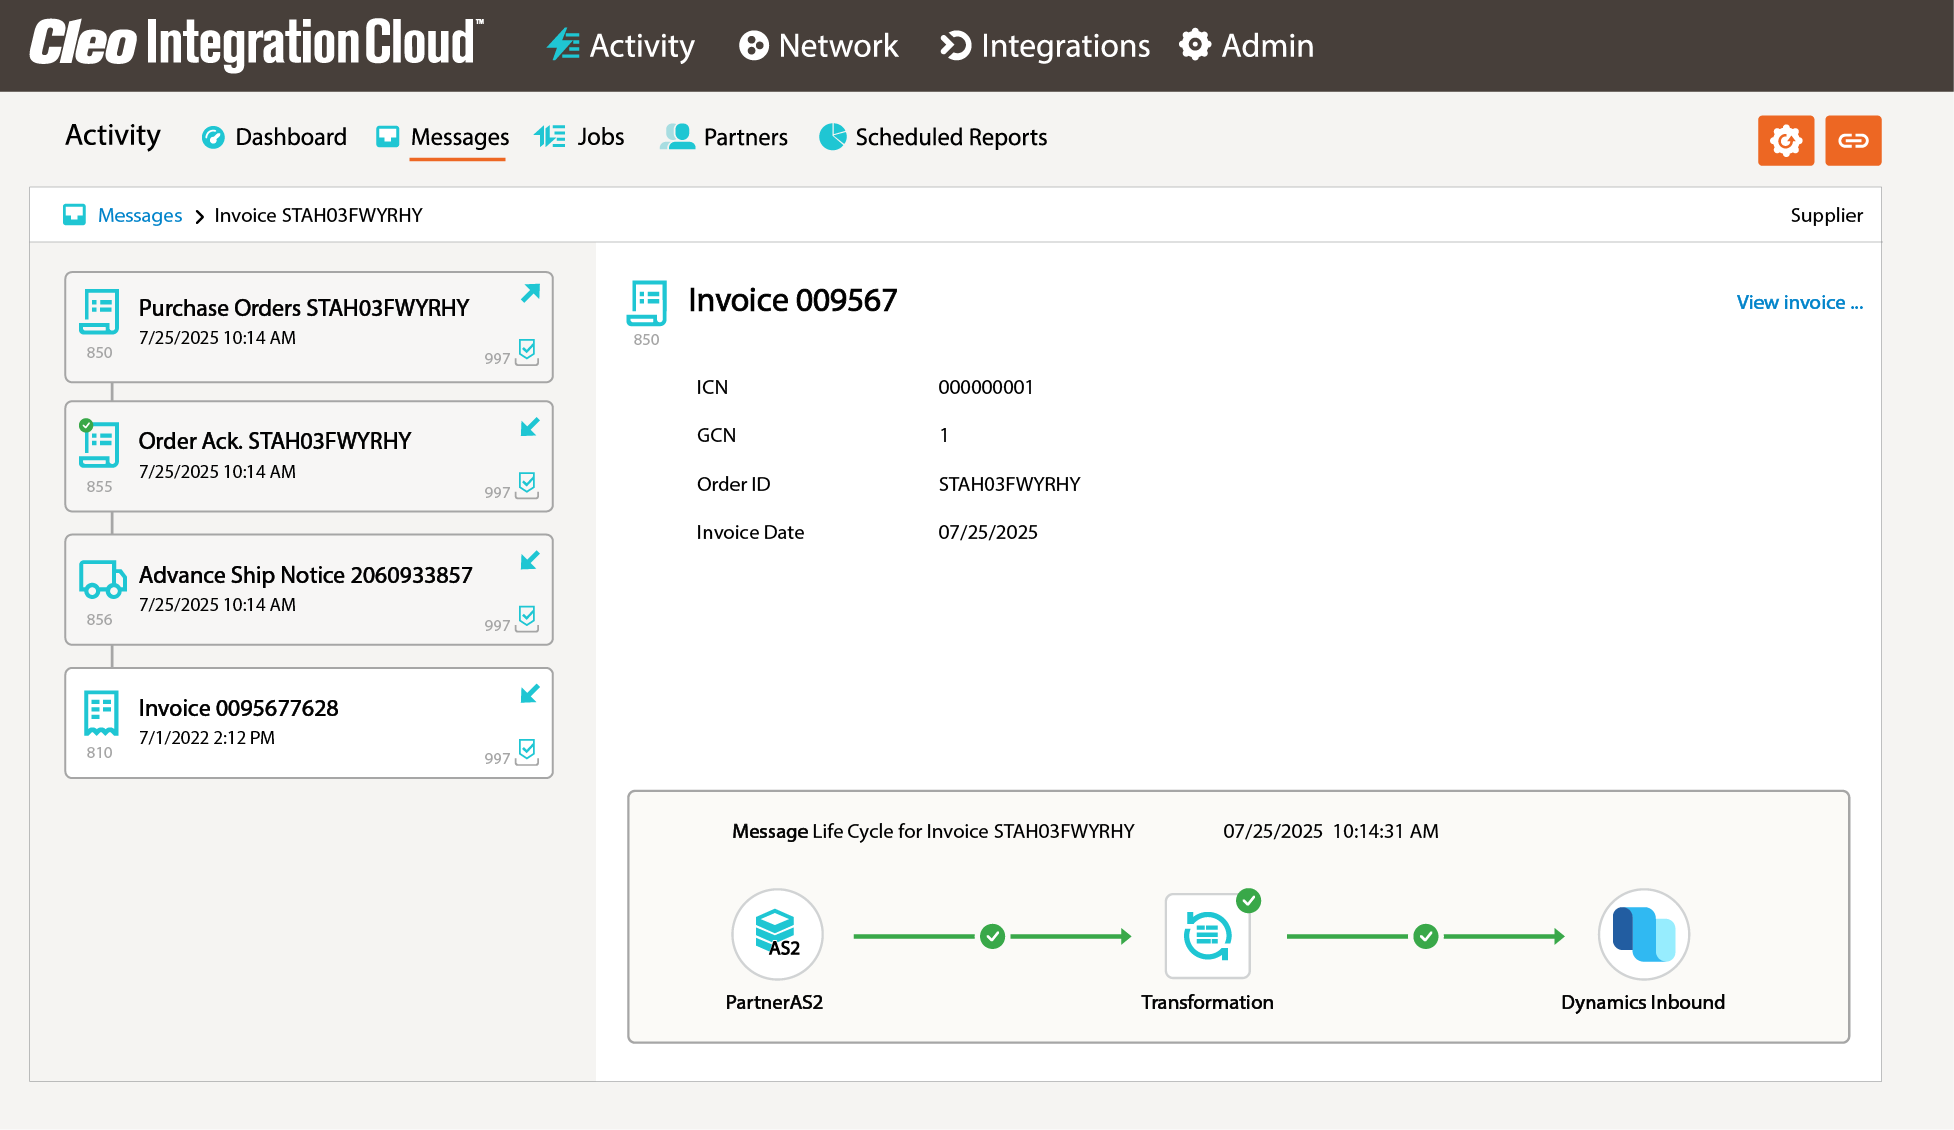The image size is (1954, 1130).
Task: Expand the Invoice 0095677628 card details
Action: click(530, 694)
